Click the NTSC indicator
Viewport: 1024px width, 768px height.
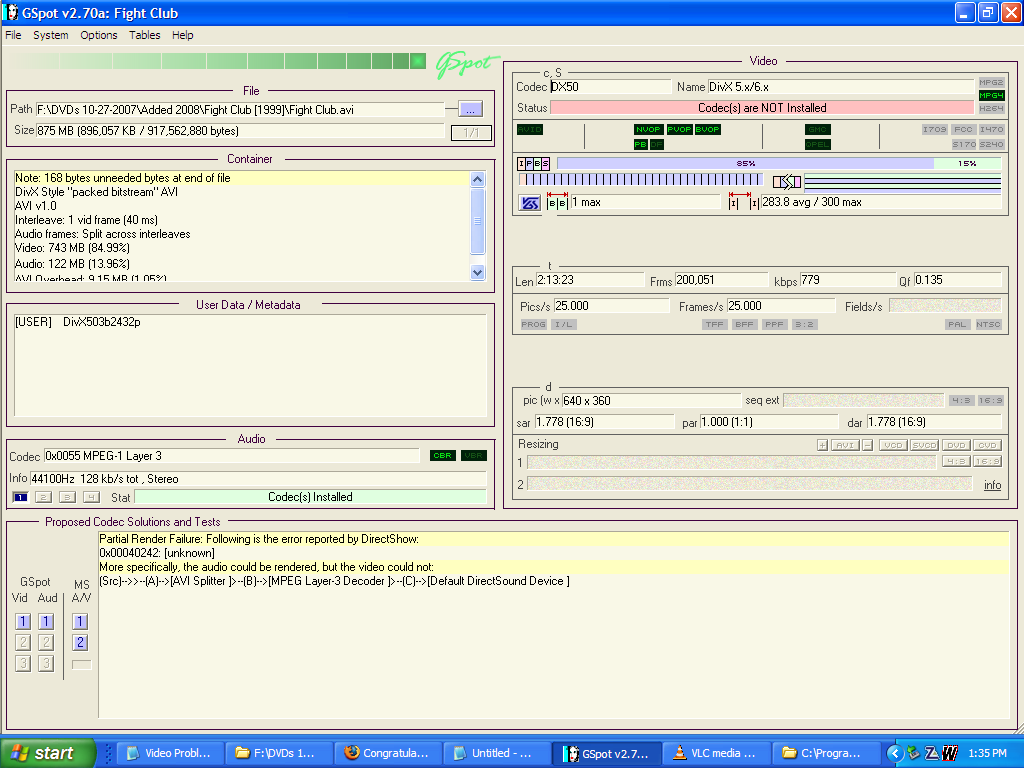pyautogui.click(x=988, y=325)
